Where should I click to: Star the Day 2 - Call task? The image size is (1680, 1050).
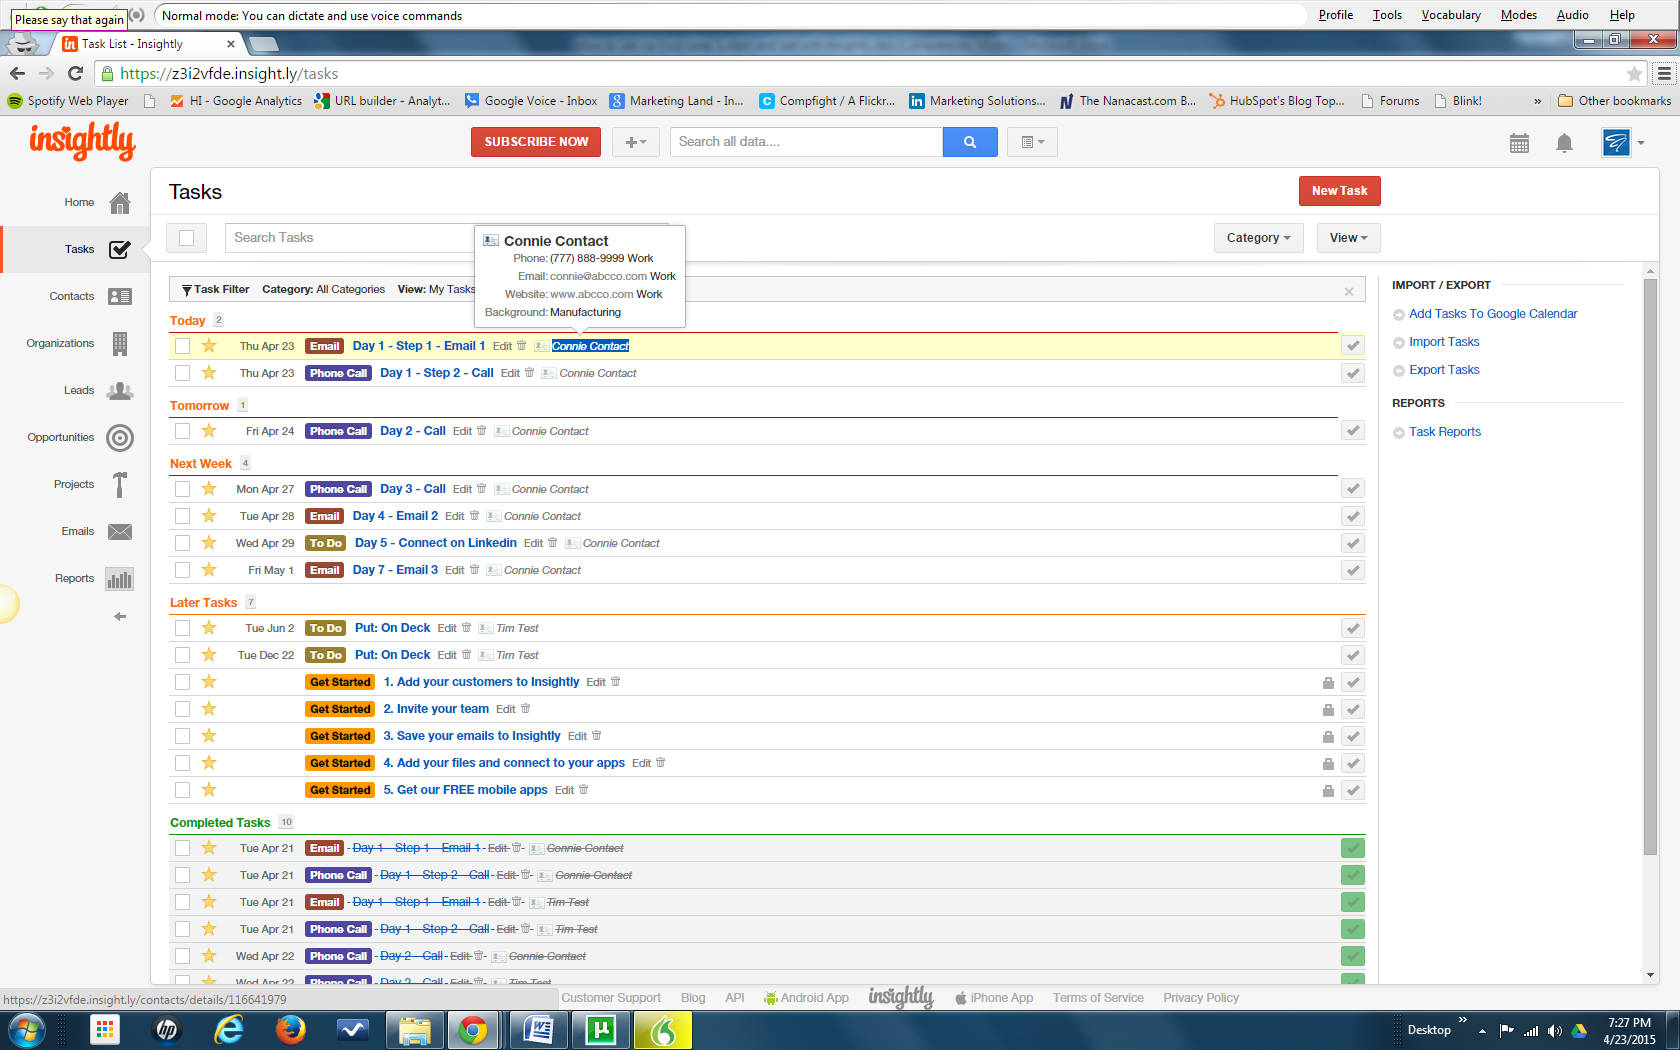[209, 431]
